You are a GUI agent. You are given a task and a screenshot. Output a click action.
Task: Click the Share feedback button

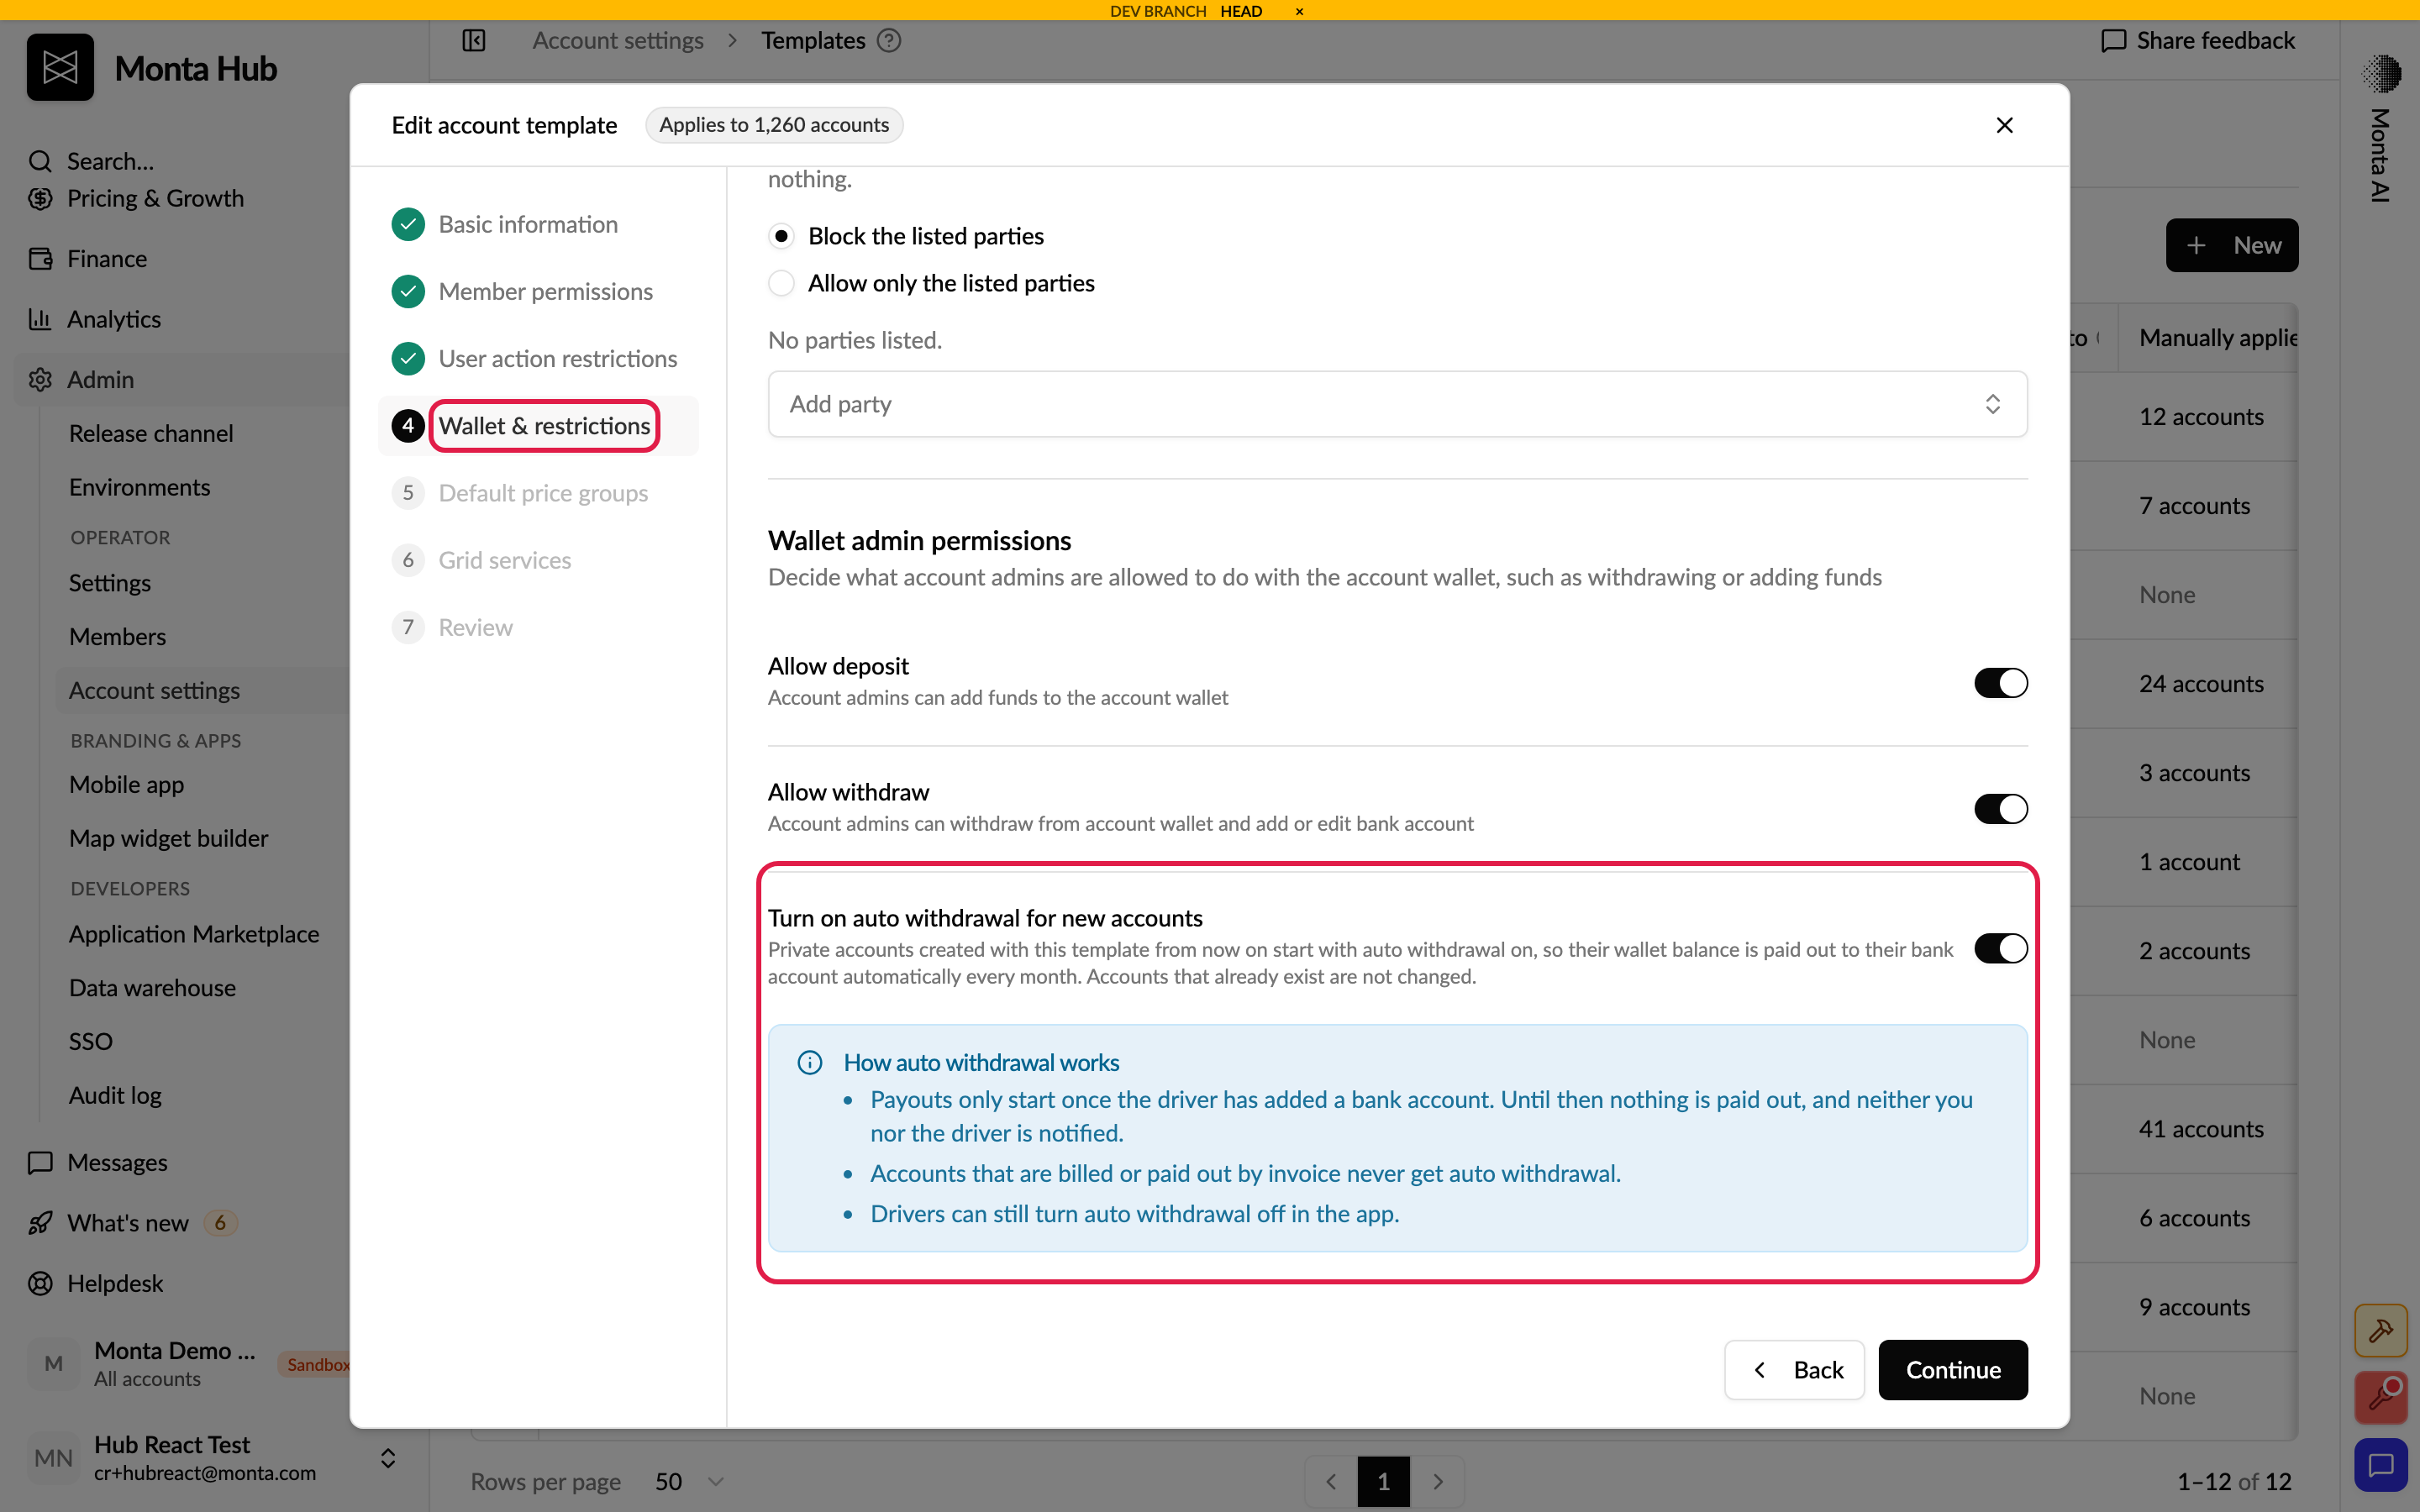click(2197, 41)
